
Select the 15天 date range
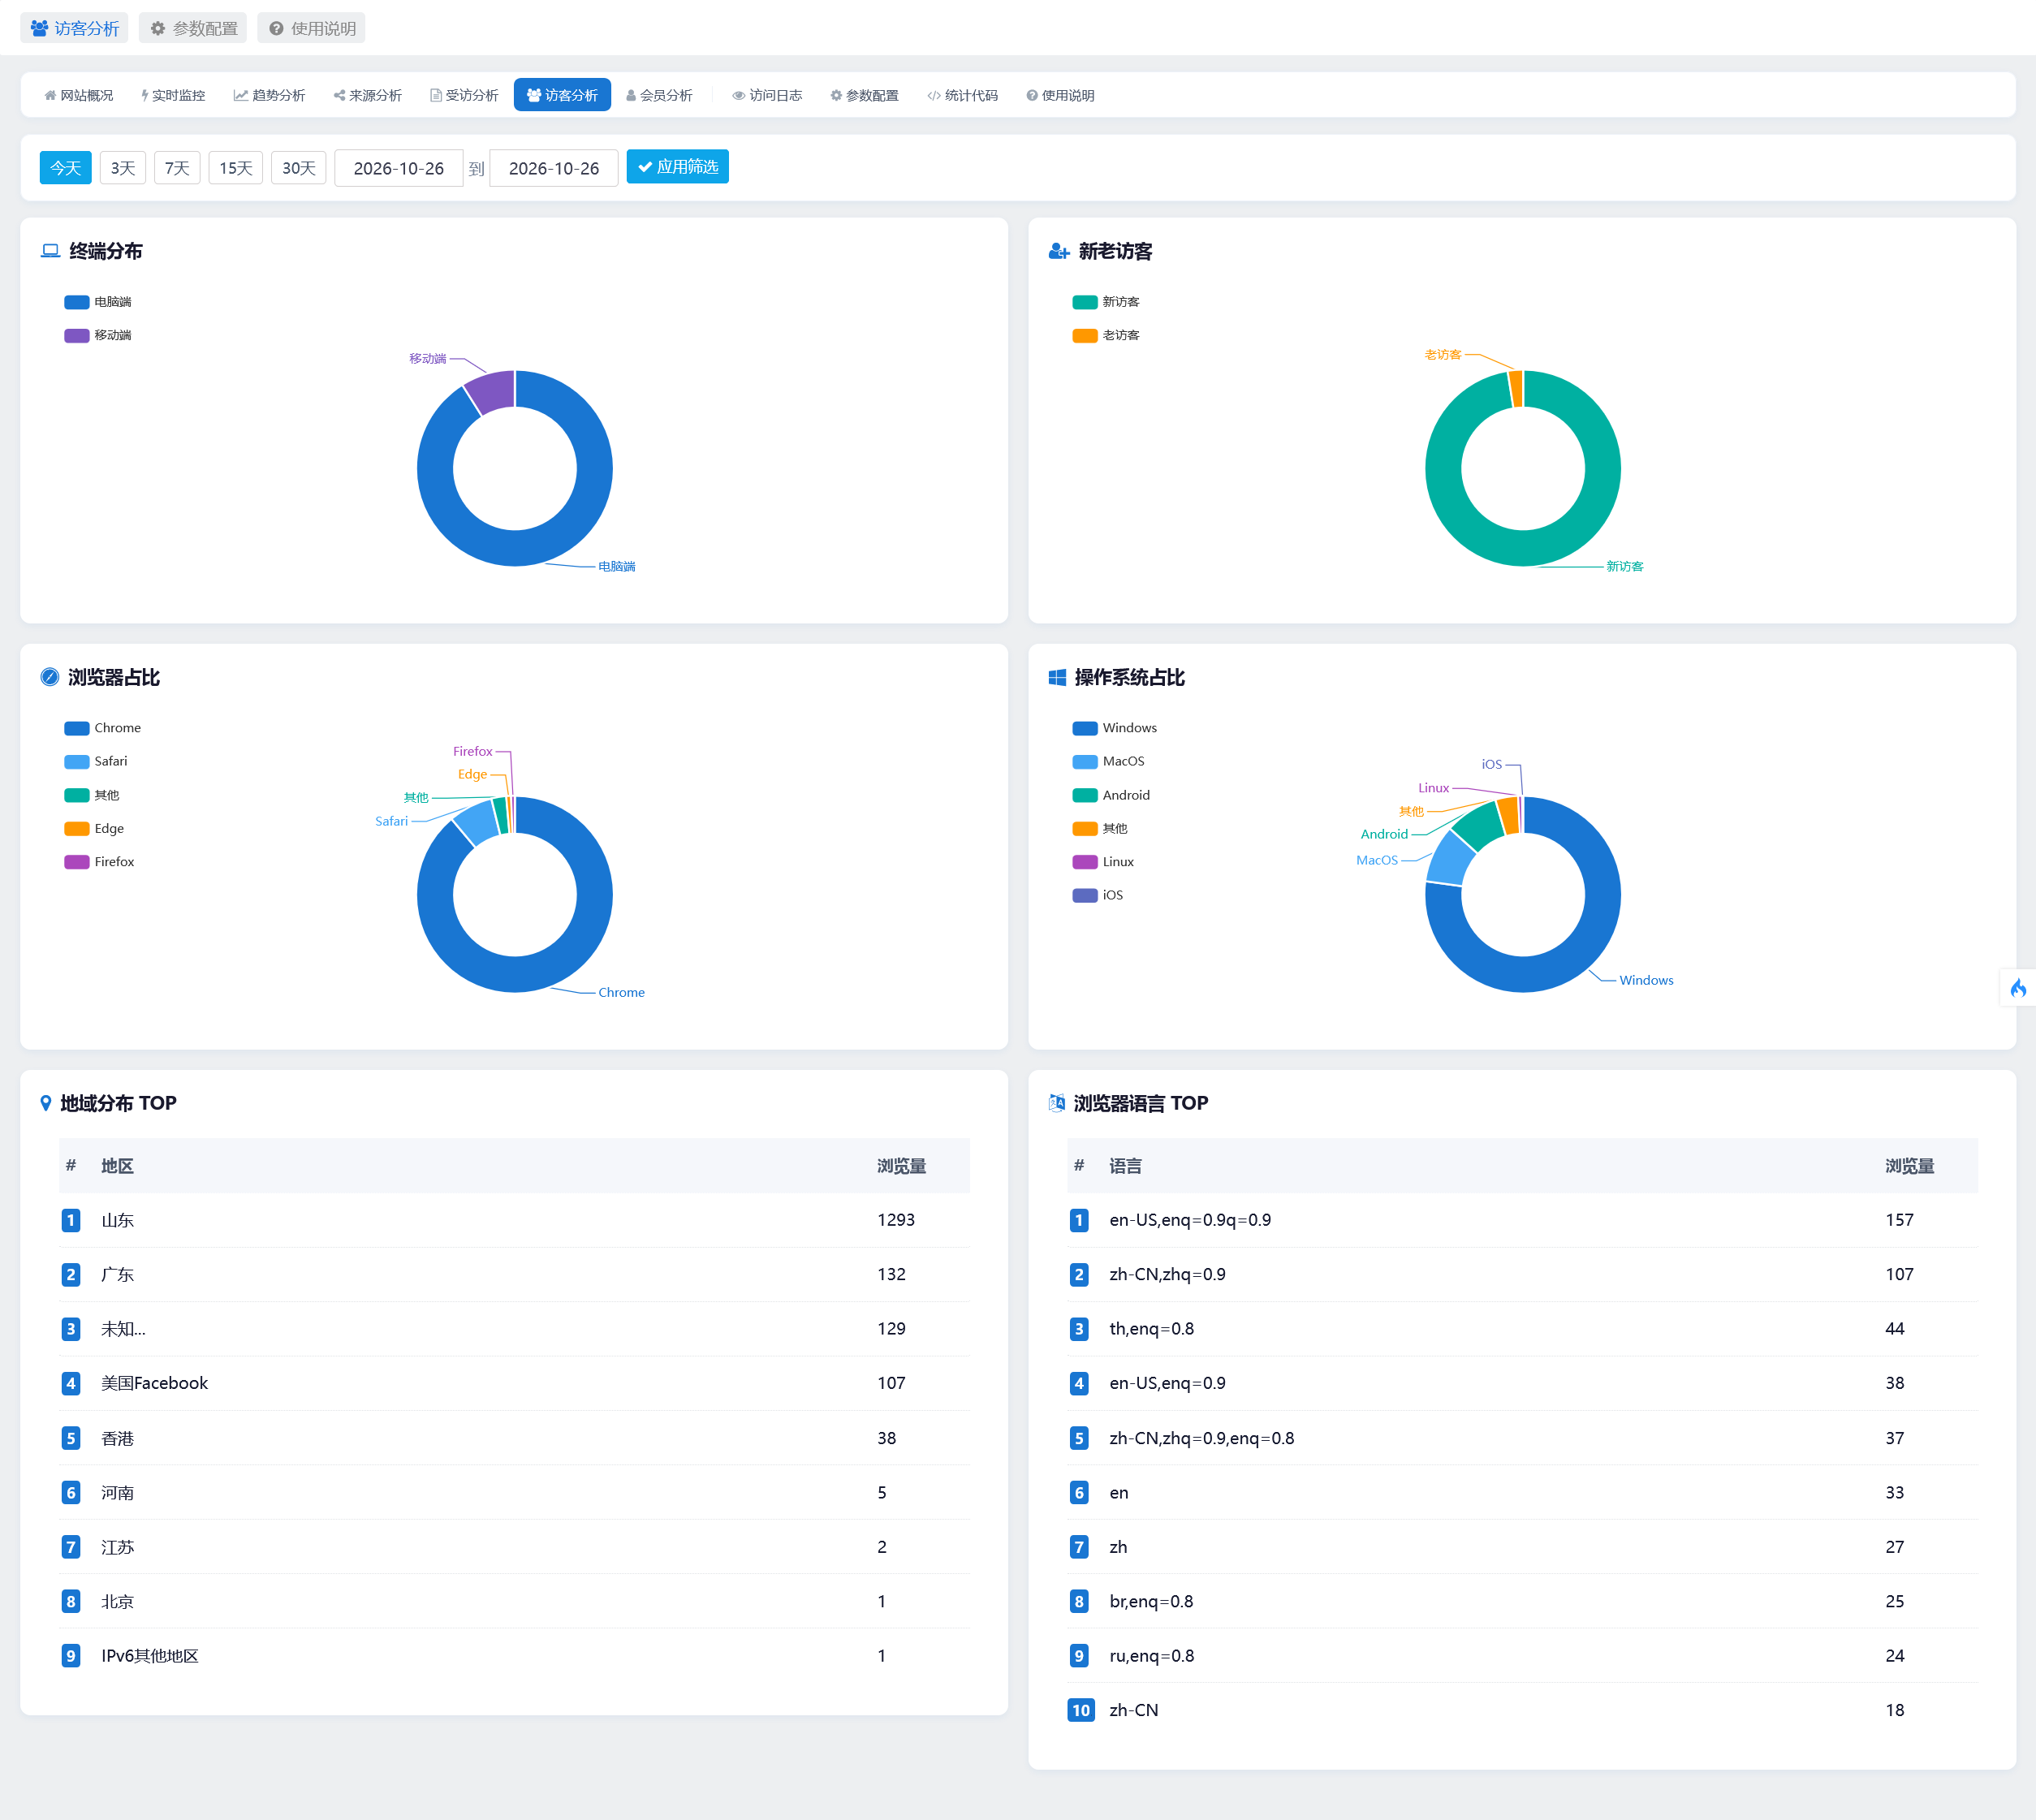pyautogui.click(x=236, y=168)
